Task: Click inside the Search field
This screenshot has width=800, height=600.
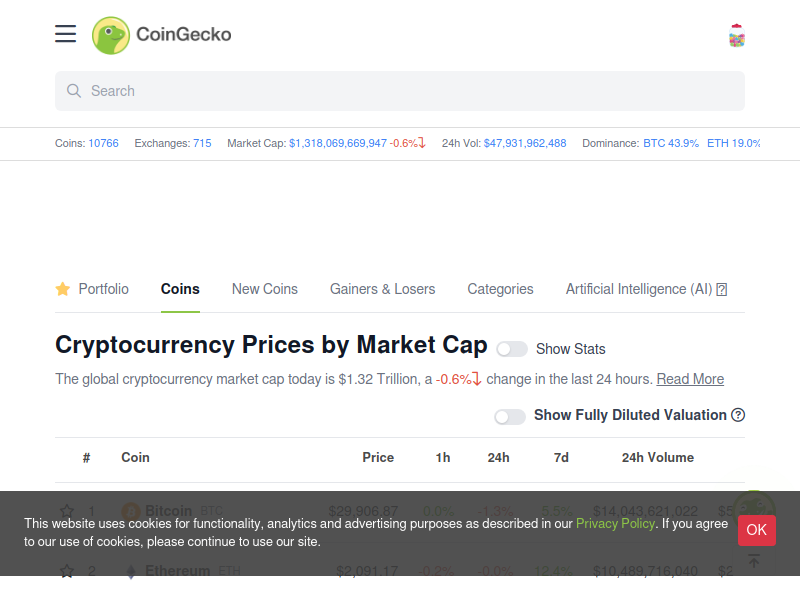Action: click(400, 91)
